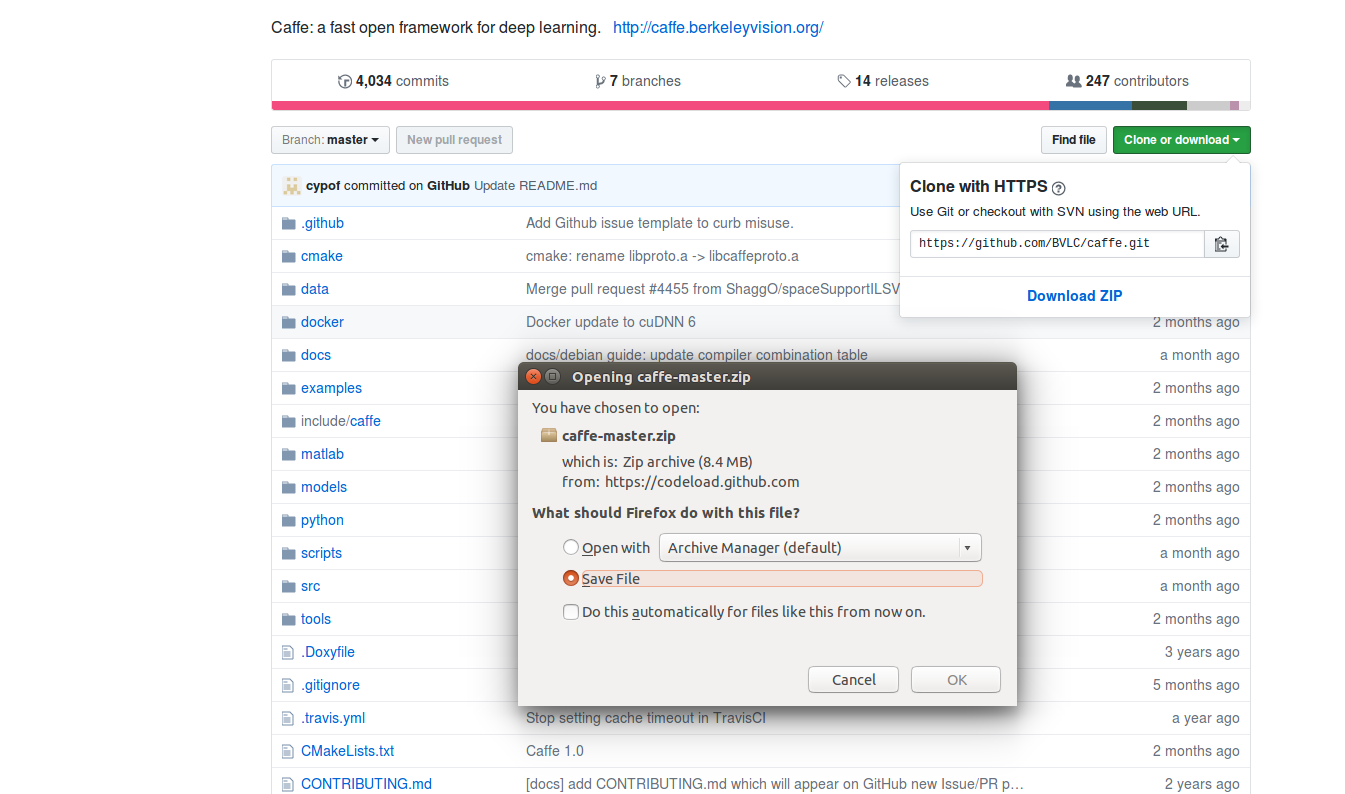Viewport: 1345px width, 794px height.
Task: Open caffe.berkeleyvision.org link
Action: click(718, 28)
